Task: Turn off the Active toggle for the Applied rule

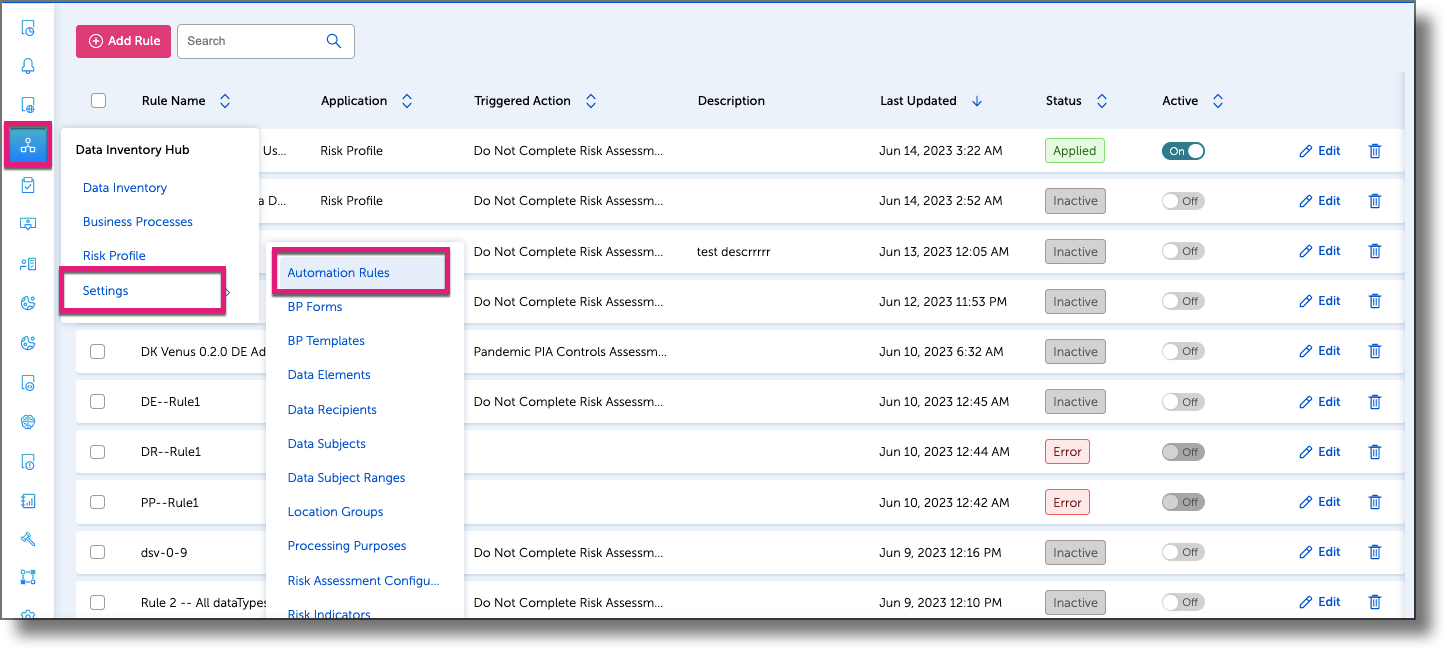Action: click(x=1183, y=150)
